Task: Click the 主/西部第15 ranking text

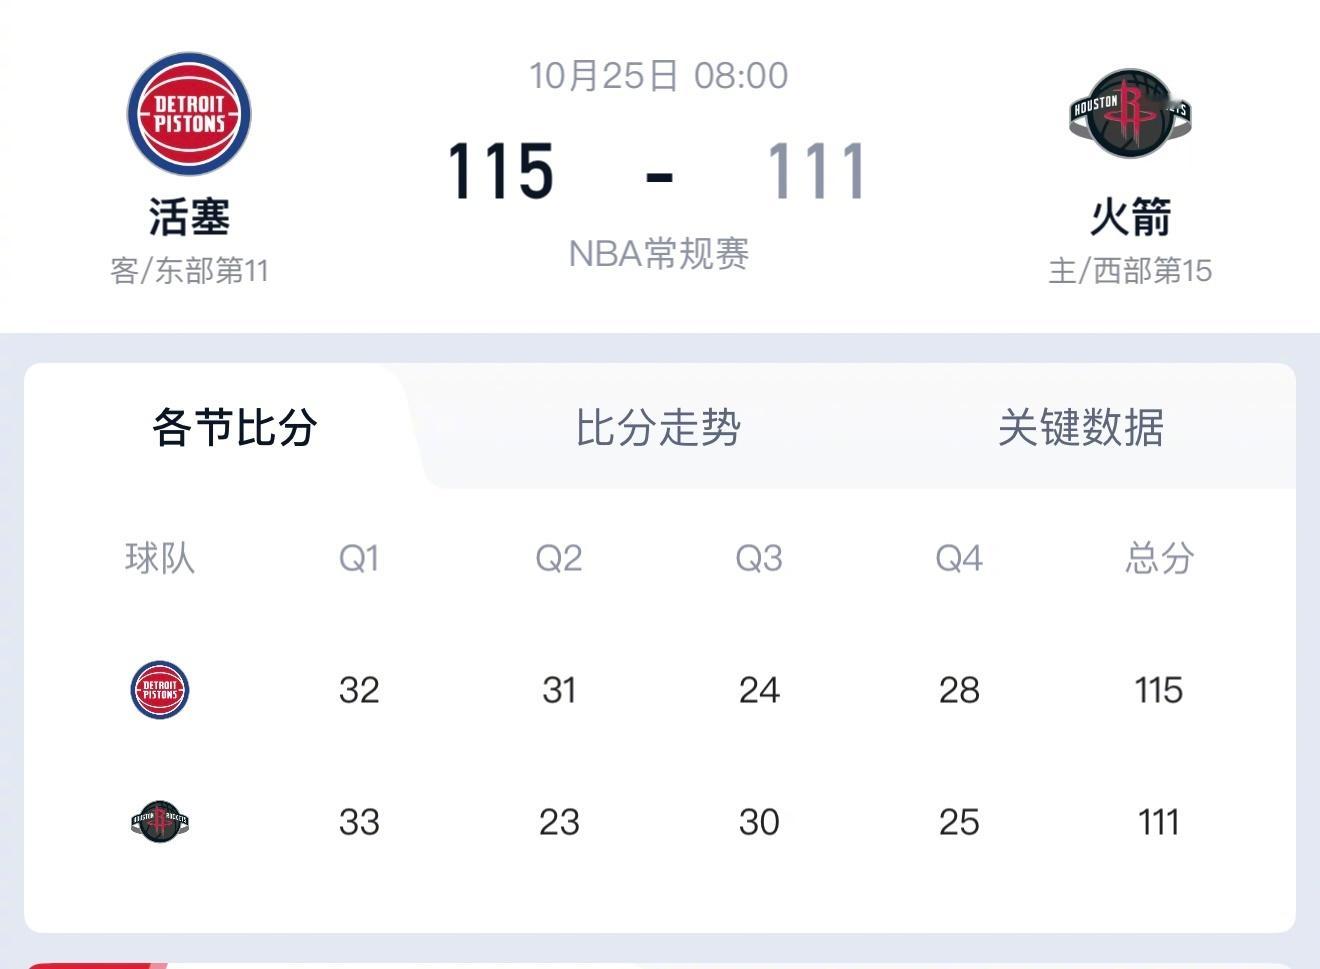Action: (1128, 269)
